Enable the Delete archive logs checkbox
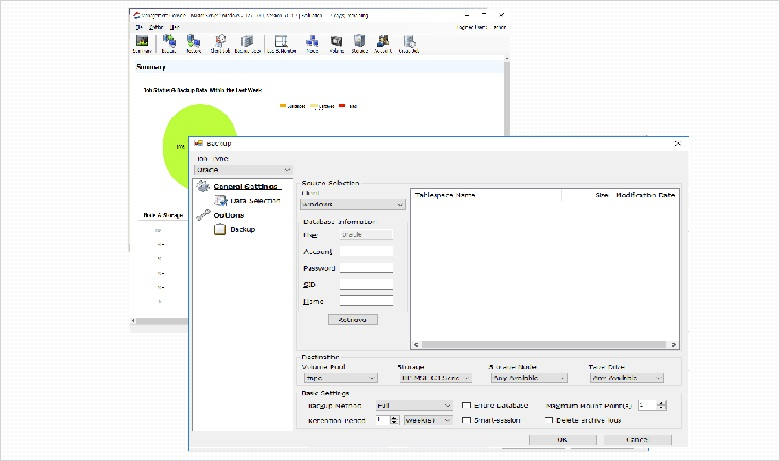Screen dimensions: 780x461 549,420
